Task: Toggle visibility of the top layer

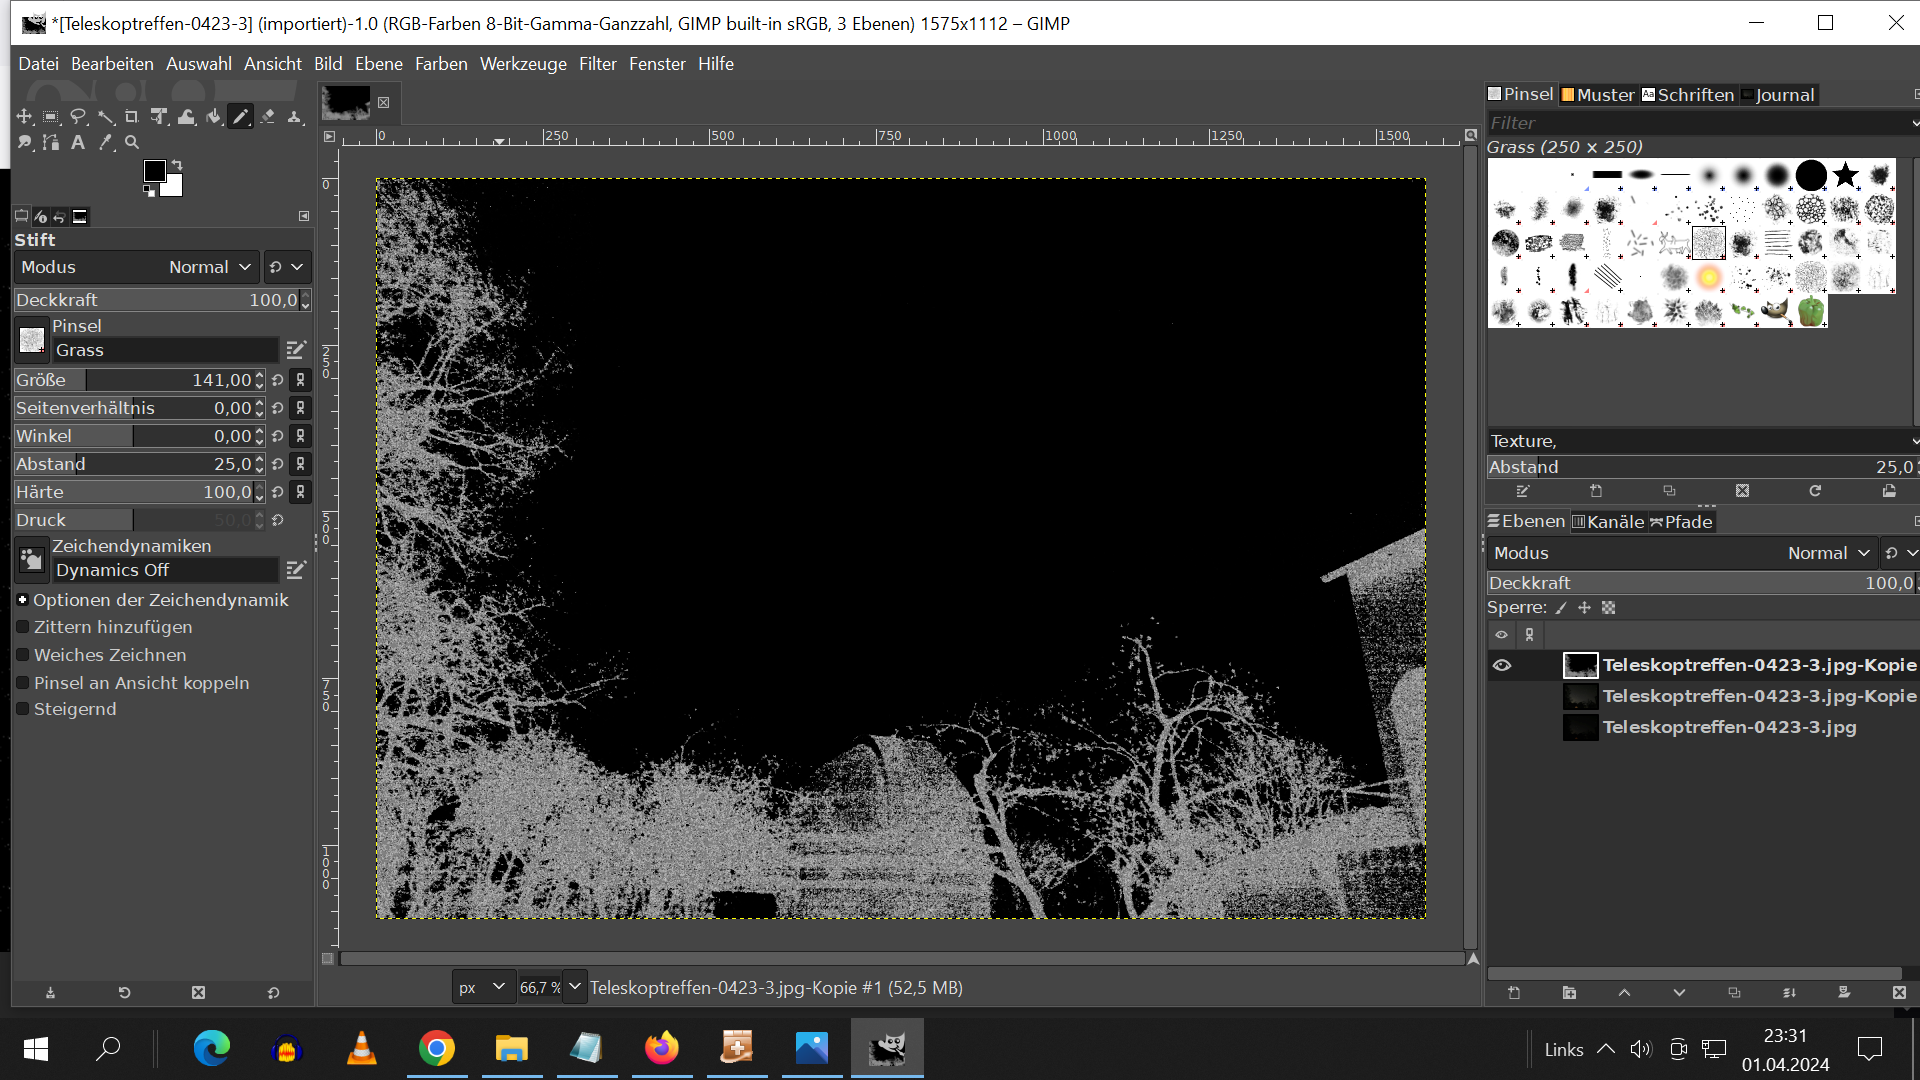Action: [x=1502, y=665]
